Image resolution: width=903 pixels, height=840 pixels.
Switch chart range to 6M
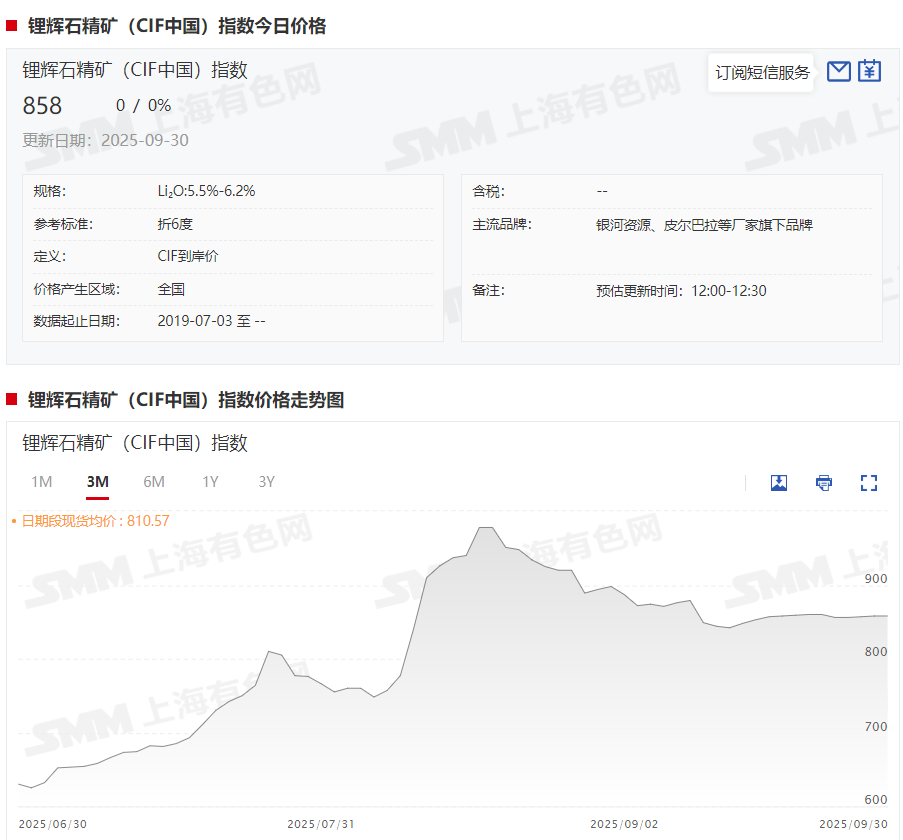point(154,482)
